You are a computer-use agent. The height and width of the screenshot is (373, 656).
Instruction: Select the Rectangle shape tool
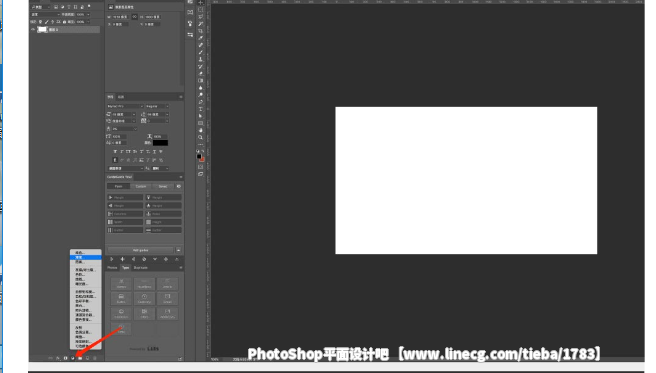point(201,123)
